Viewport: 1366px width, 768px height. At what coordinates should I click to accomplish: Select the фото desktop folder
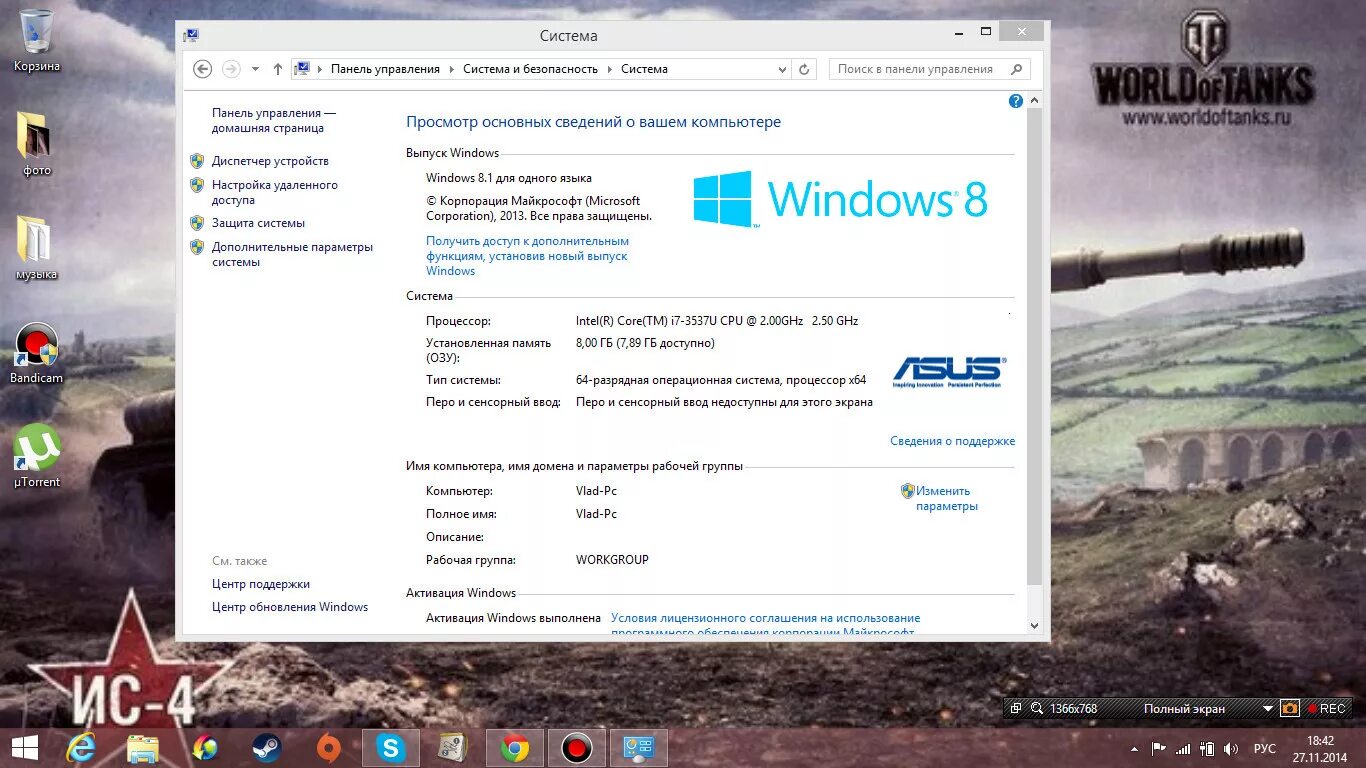tap(37, 144)
